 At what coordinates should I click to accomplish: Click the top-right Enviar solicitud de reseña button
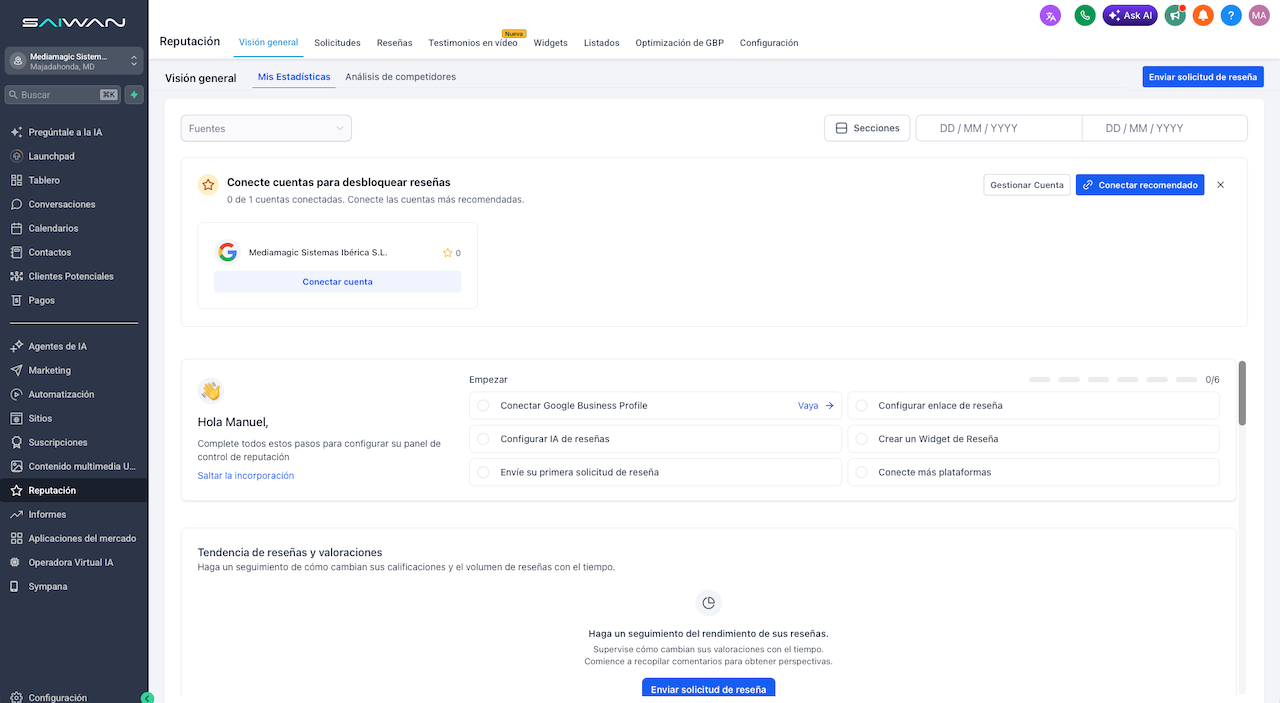tap(1203, 77)
